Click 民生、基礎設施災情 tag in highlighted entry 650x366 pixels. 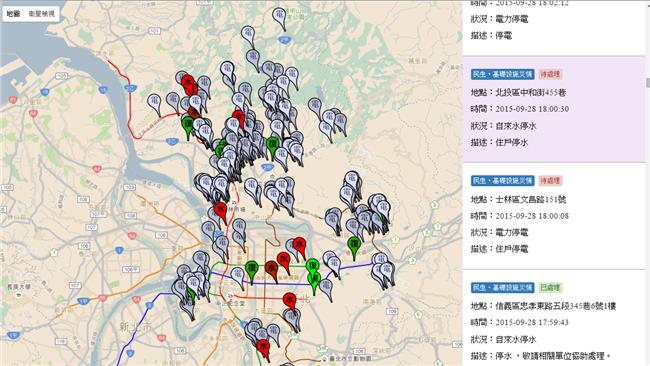point(502,75)
